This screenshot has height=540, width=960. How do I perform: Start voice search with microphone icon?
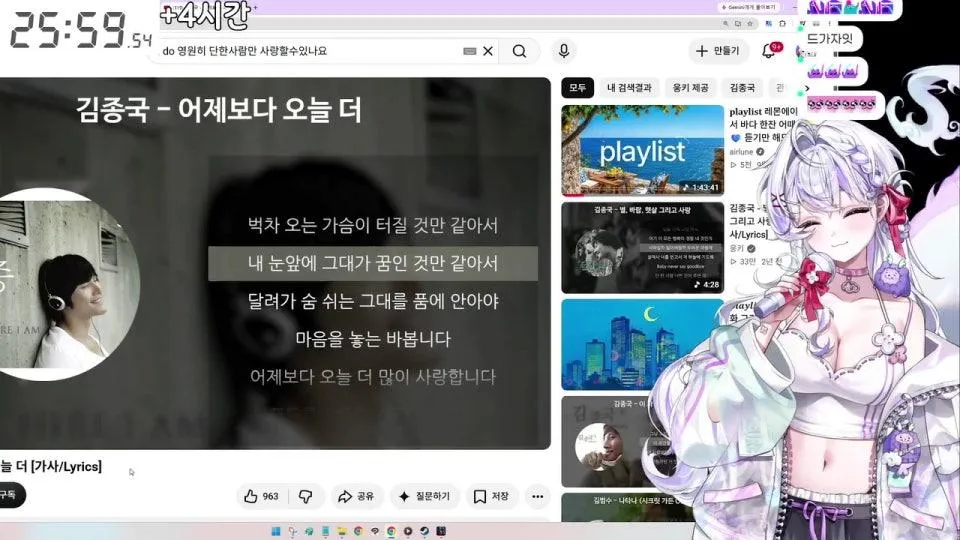[x=564, y=51]
